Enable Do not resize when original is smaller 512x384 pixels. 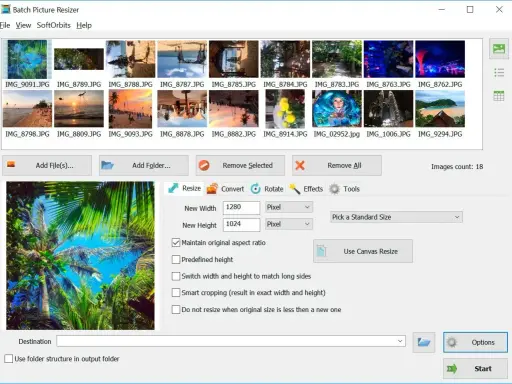tap(176, 309)
